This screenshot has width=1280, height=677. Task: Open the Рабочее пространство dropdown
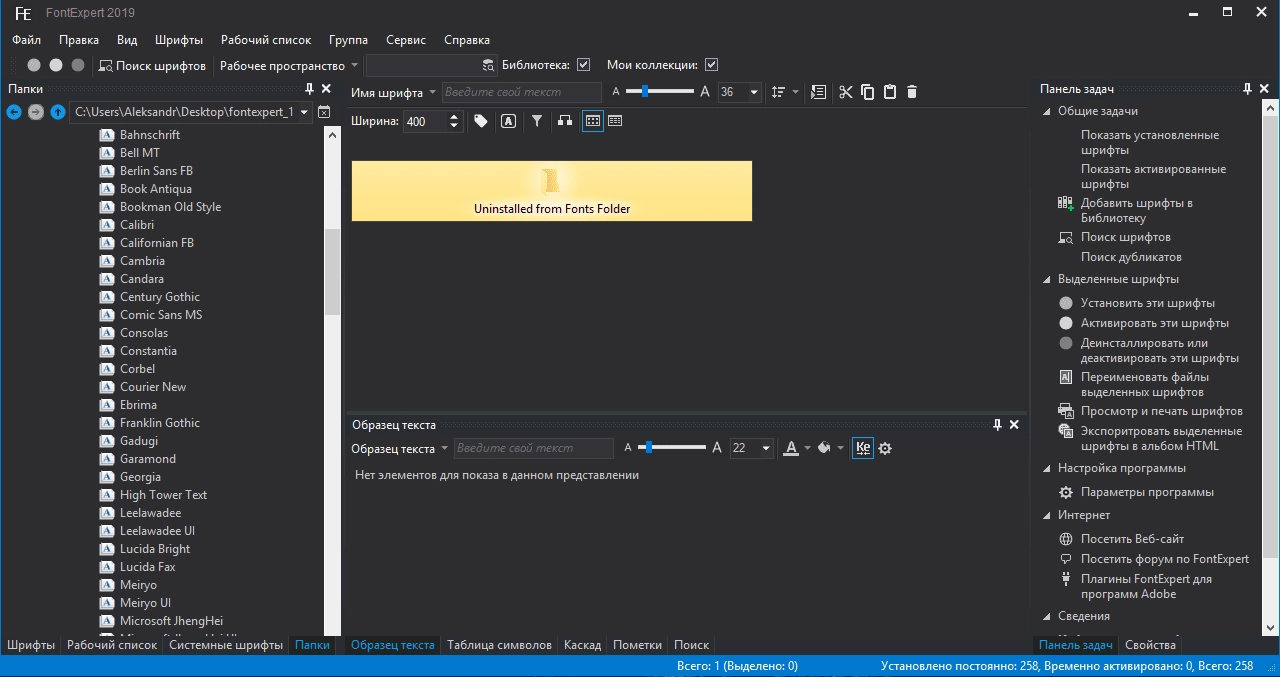(x=289, y=65)
